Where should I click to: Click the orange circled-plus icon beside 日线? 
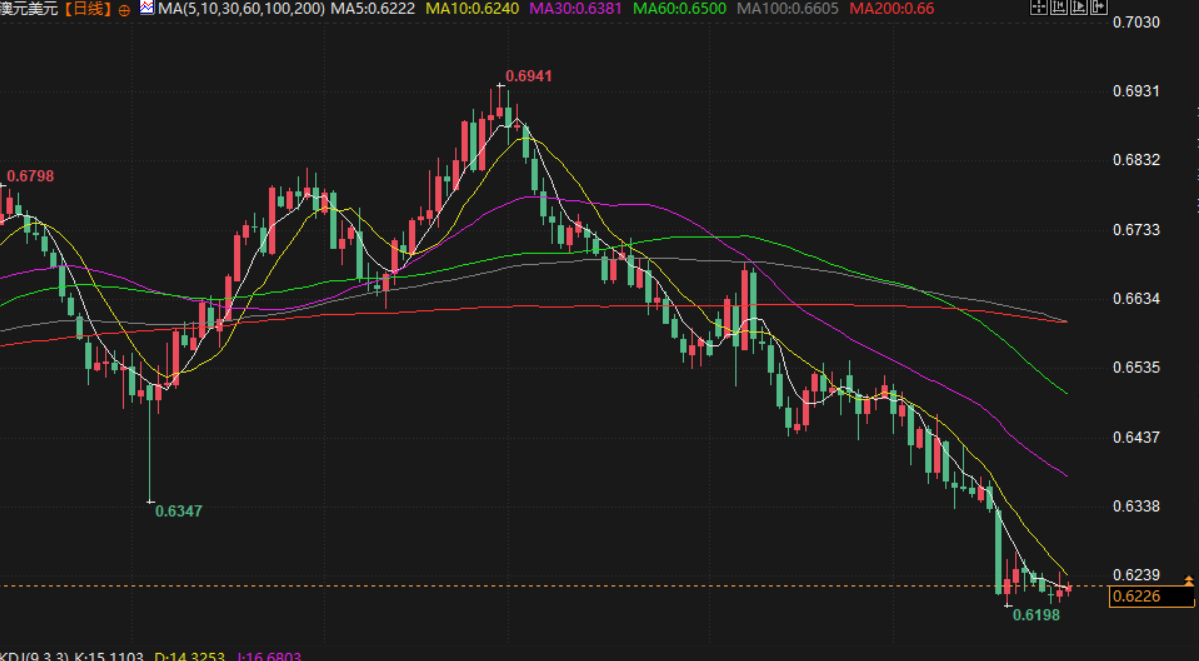tap(124, 9)
